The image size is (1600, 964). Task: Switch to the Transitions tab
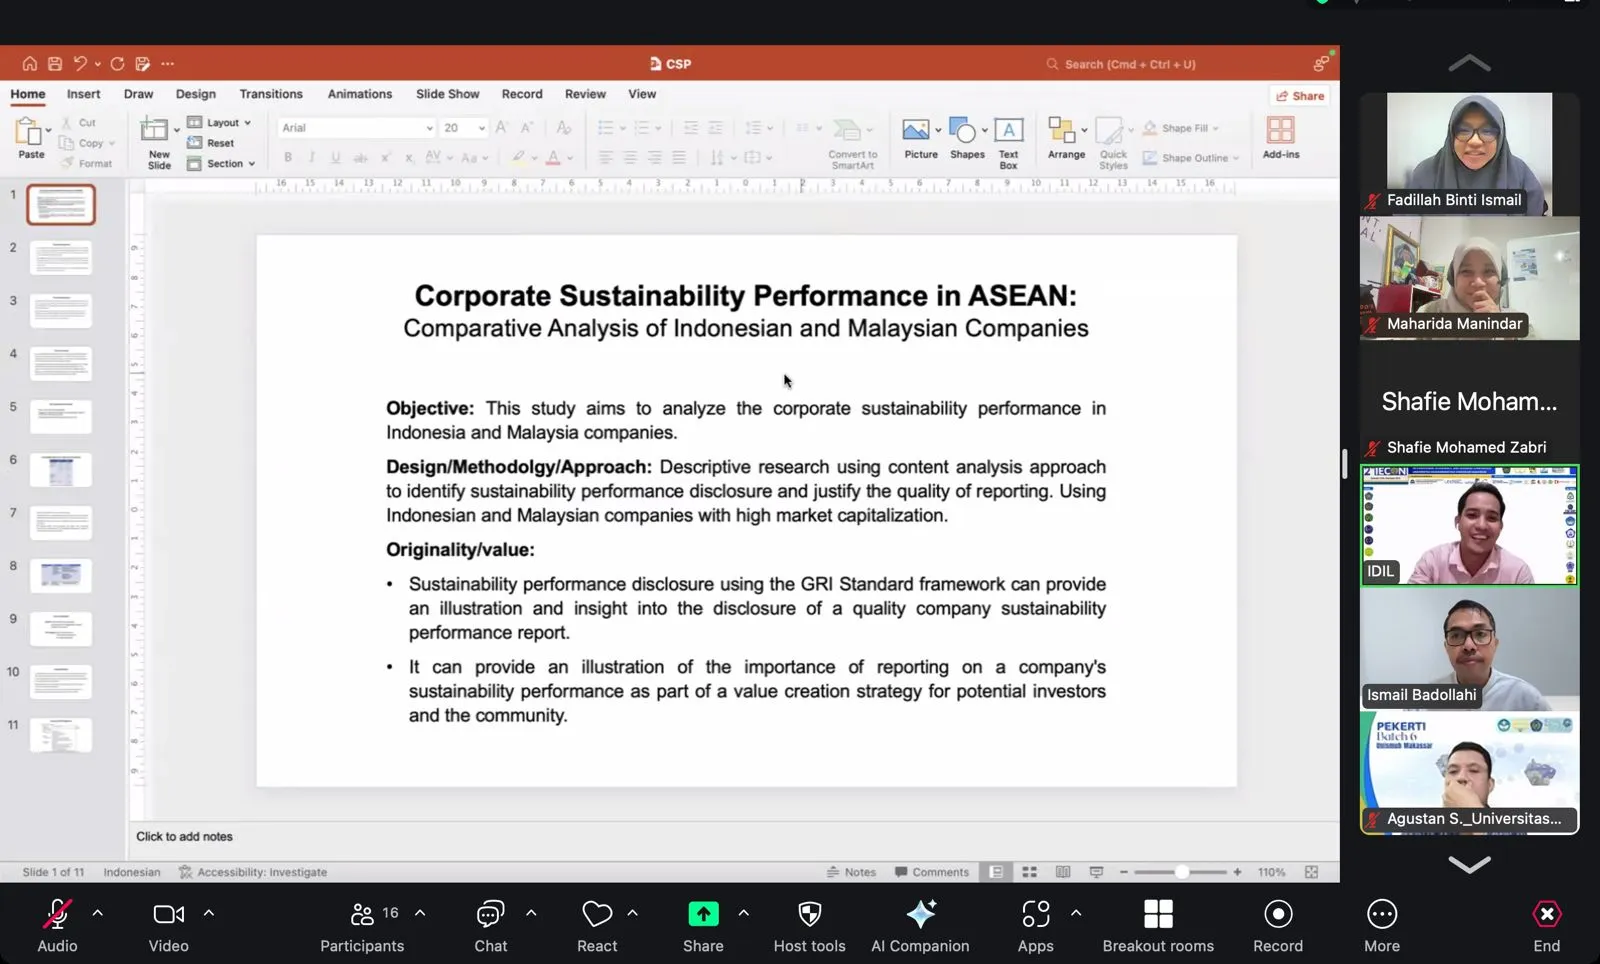coord(271,94)
